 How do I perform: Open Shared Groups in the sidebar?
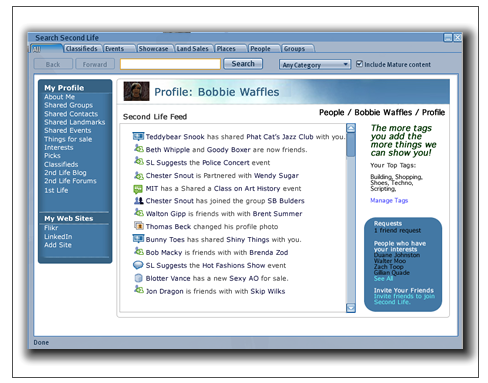pos(68,105)
